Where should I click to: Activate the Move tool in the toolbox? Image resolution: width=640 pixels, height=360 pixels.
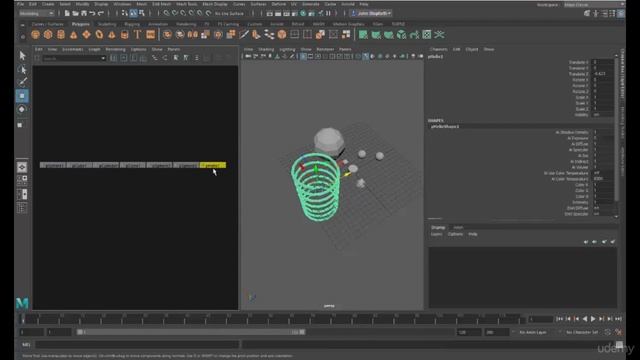click(x=22, y=96)
